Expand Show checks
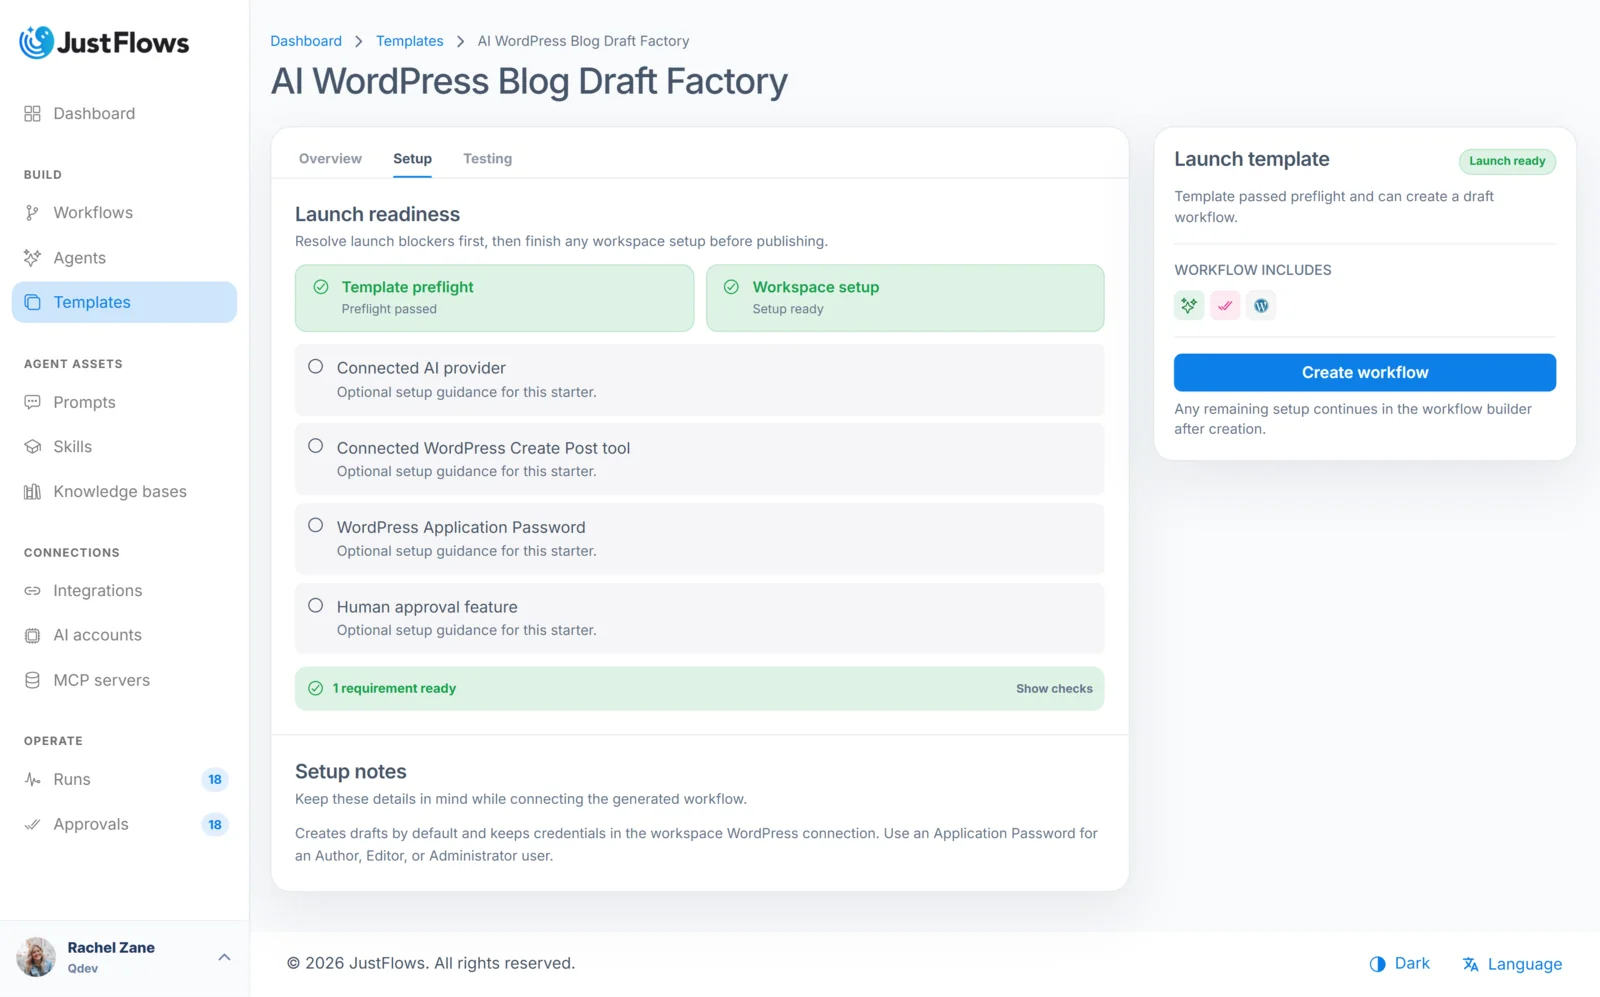This screenshot has height=997, width=1600. (x=1054, y=689)
